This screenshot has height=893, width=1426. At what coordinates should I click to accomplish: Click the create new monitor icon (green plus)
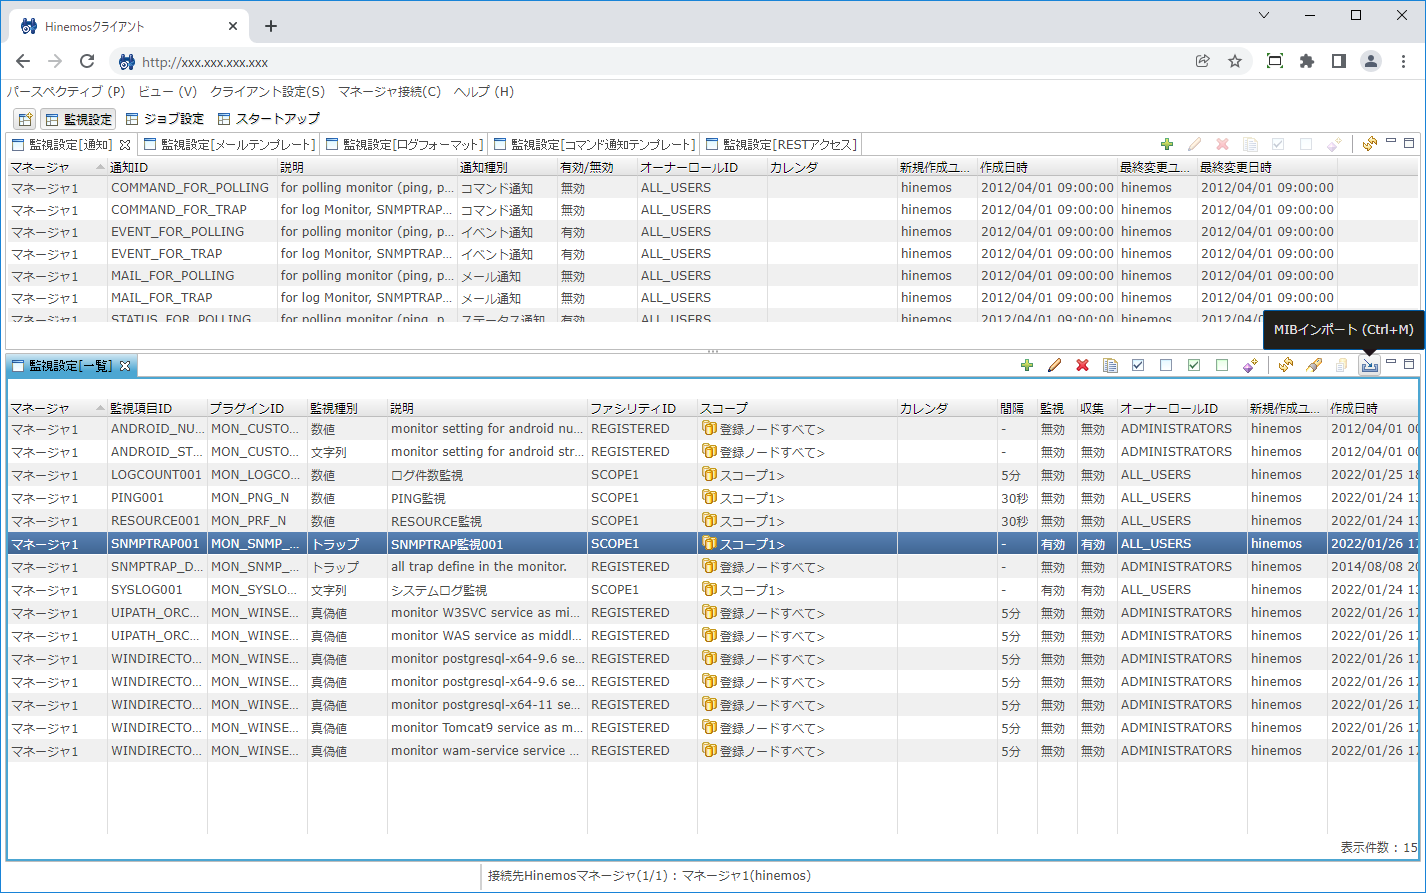(x=1027, y=365)
